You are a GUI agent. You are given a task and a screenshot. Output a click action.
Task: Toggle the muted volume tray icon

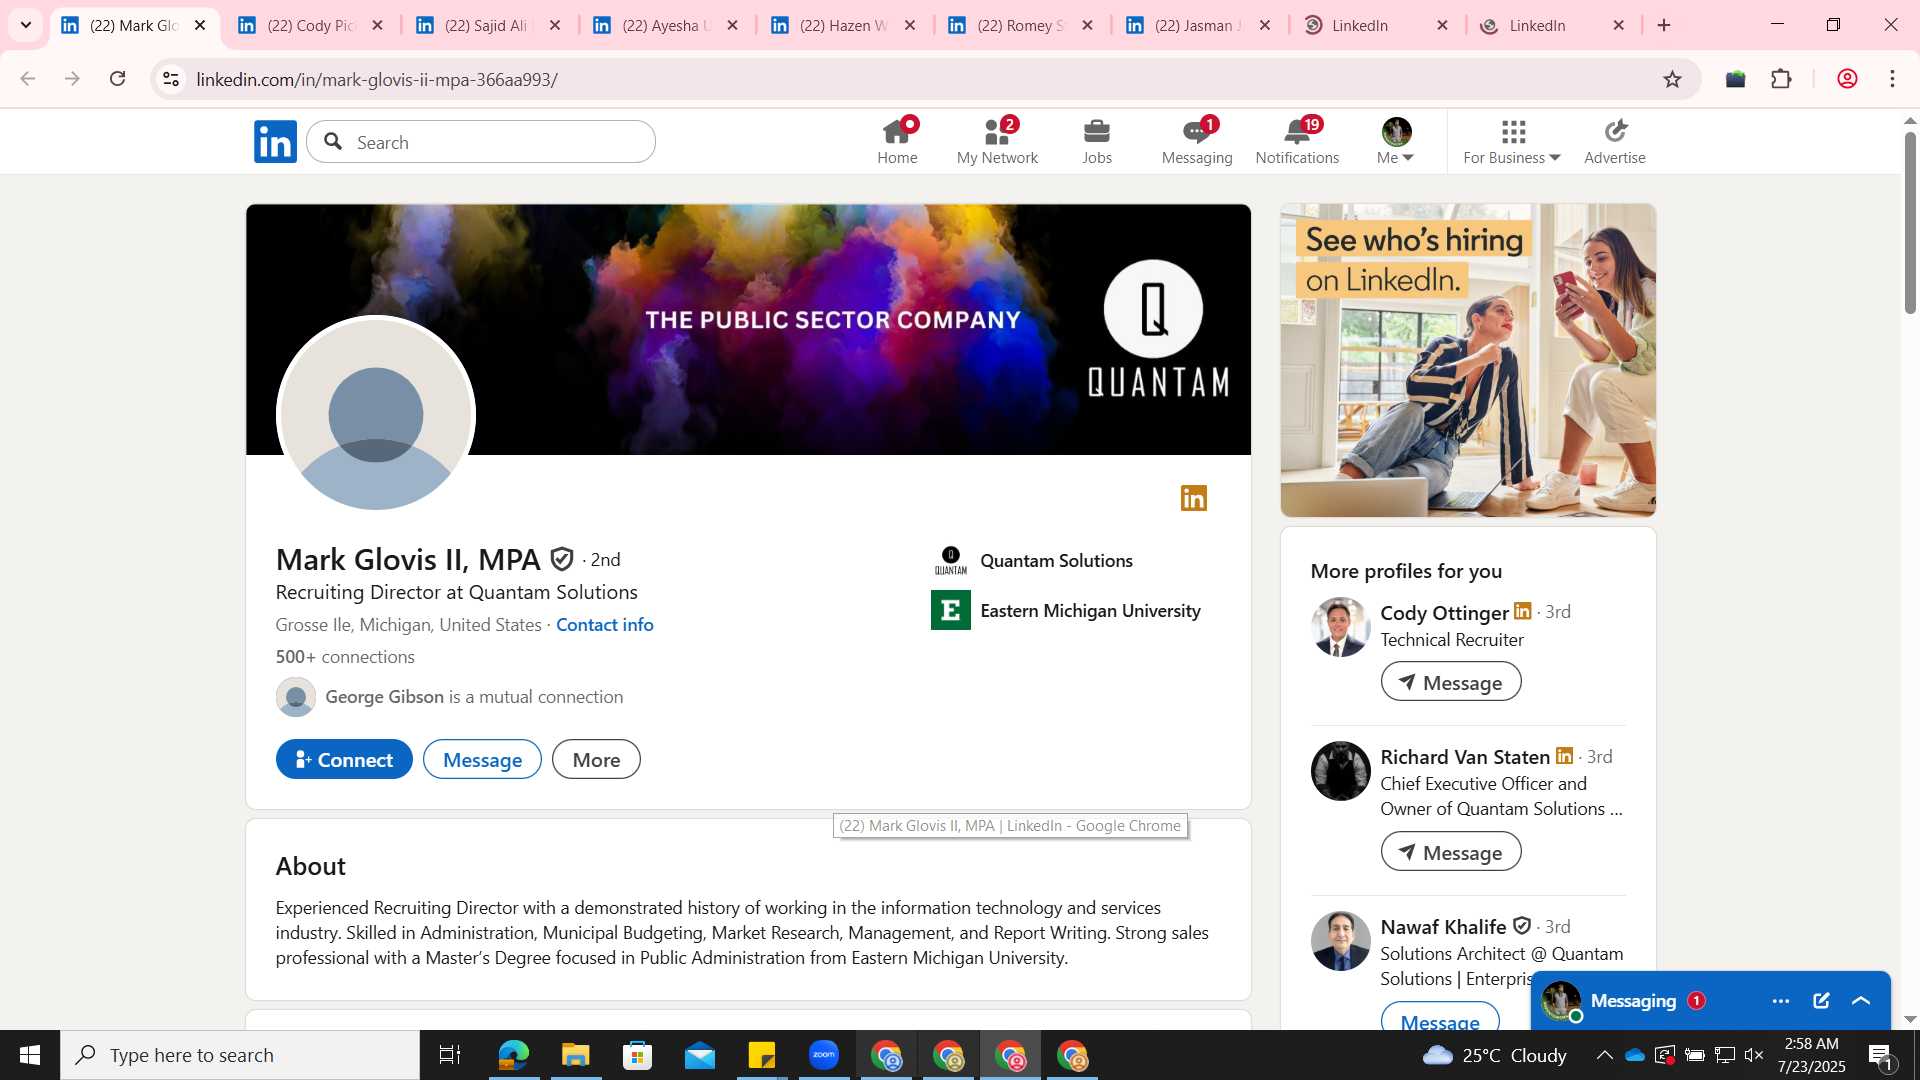click(x=1754, y=1055)
